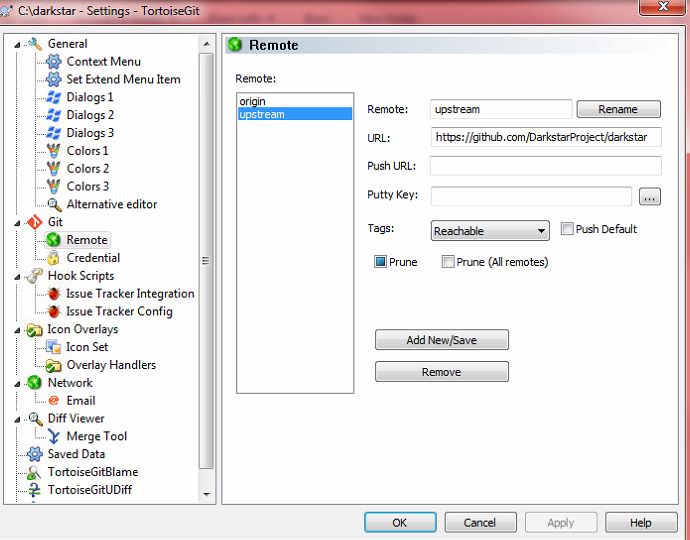690x540 pixels.
Task: Click the settings tree scrollbar thumb
Action: click(206, 261)
